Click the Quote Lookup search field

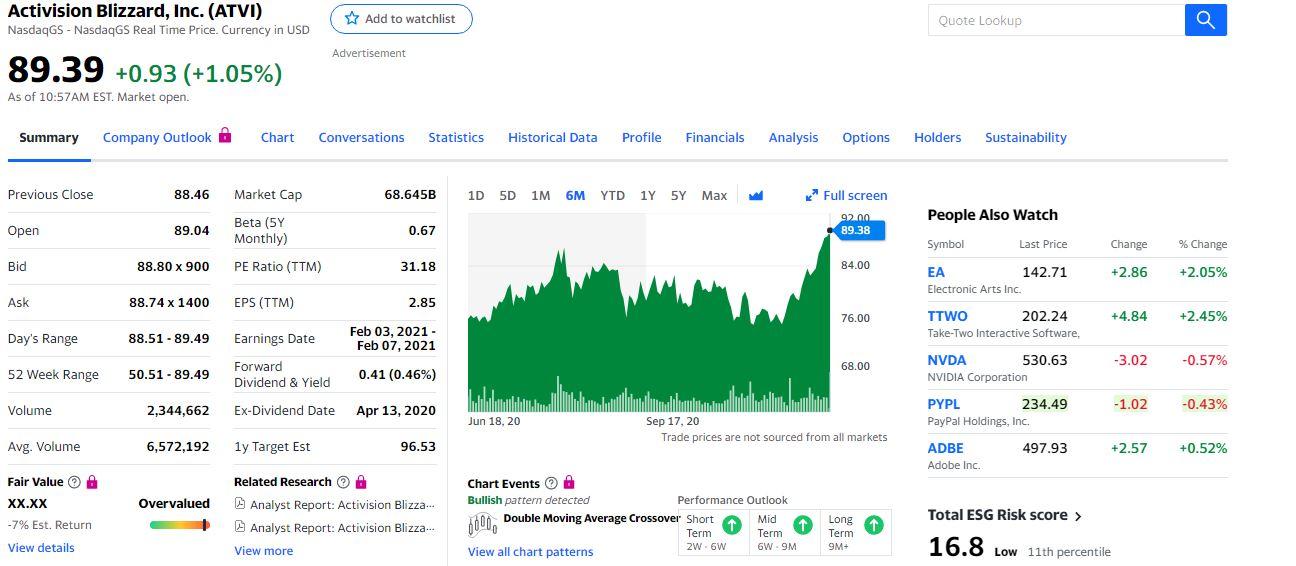coord(1056,20)
